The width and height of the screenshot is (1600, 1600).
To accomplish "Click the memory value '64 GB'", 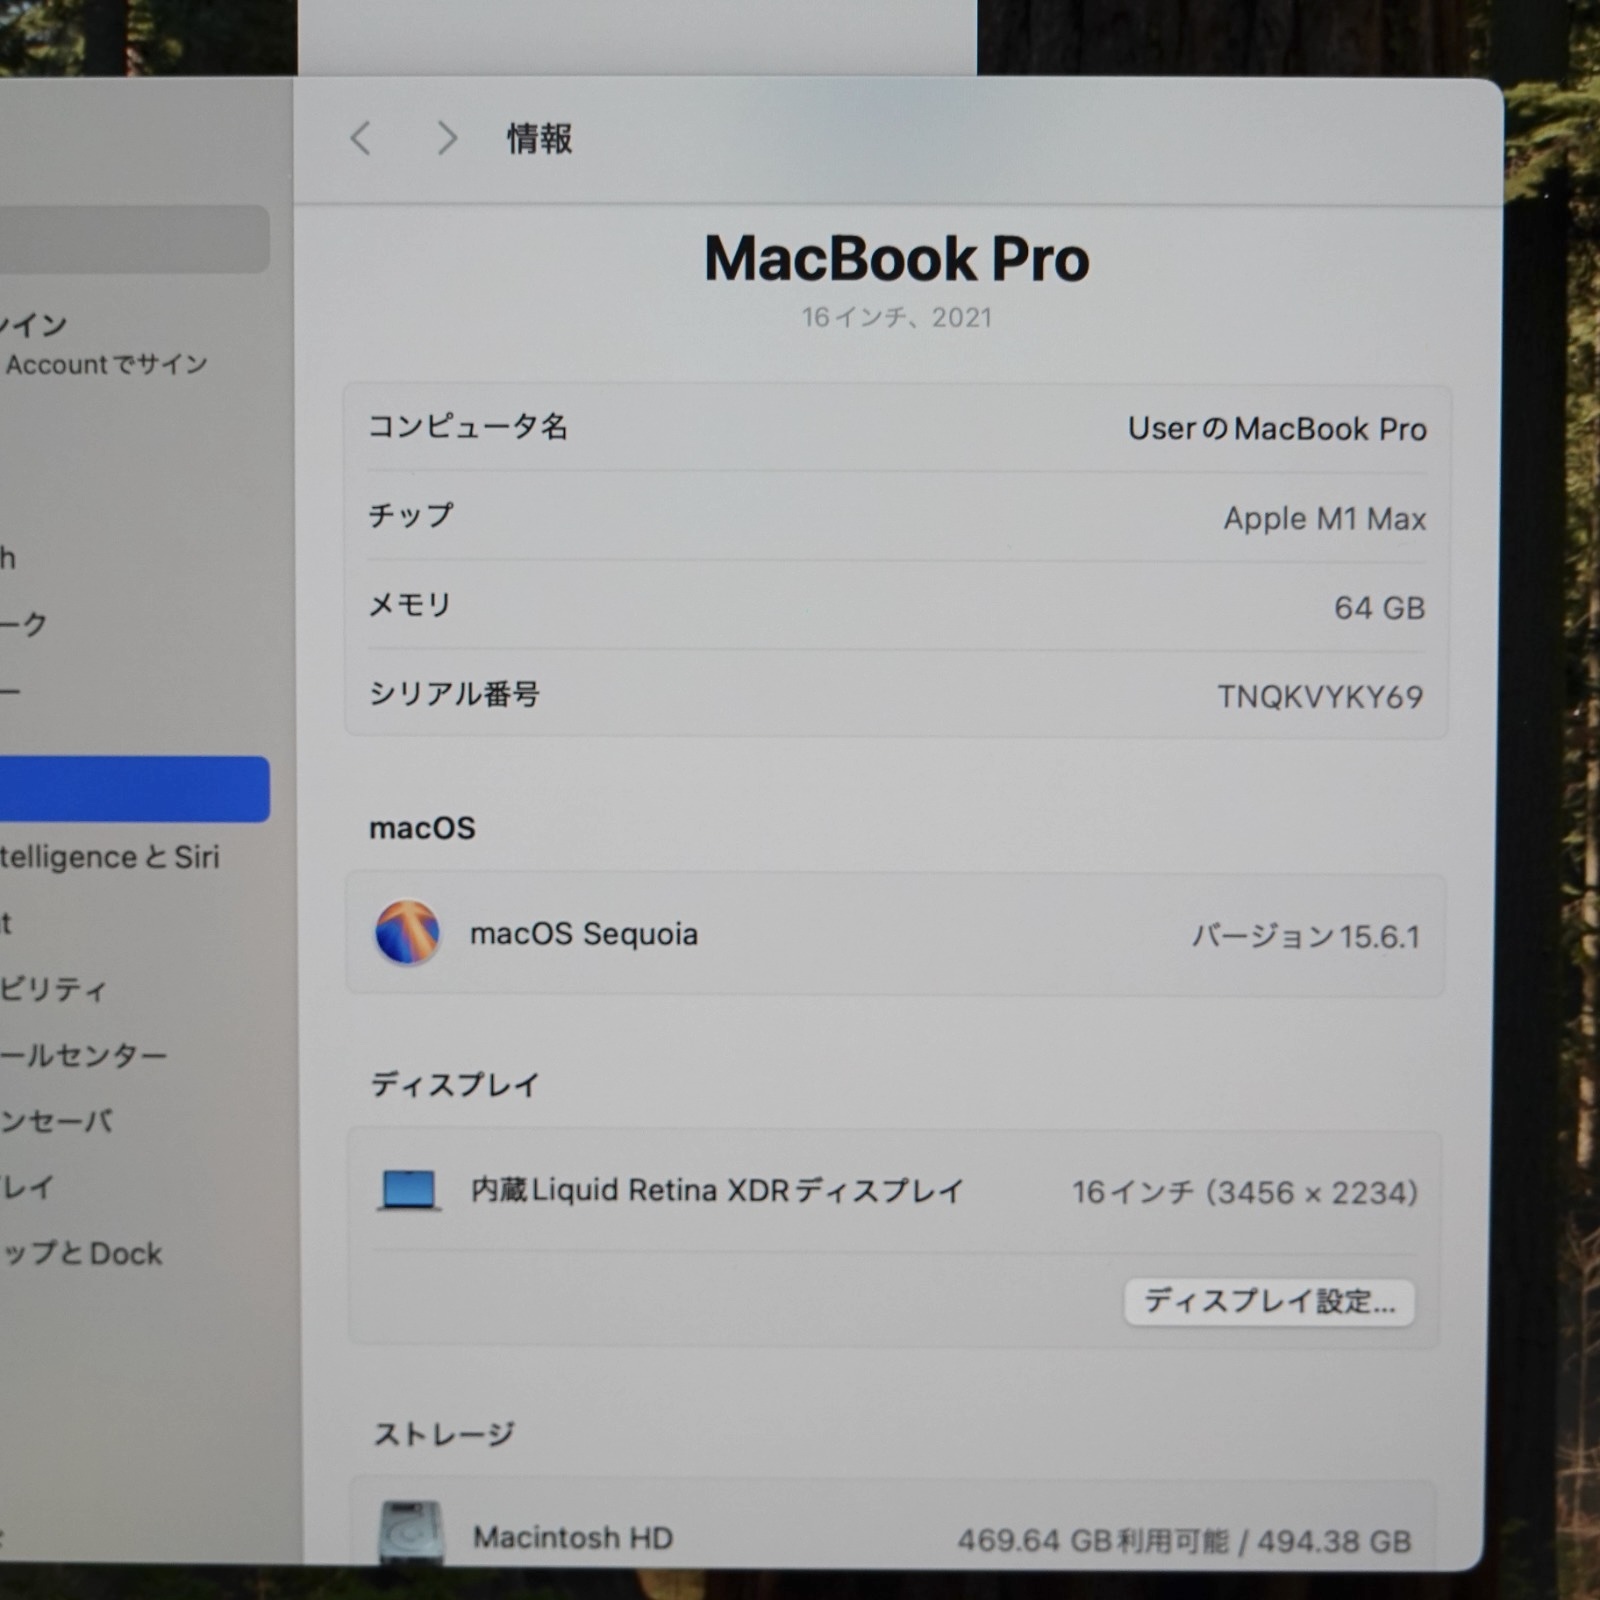I will click(x=1379, y=607).
